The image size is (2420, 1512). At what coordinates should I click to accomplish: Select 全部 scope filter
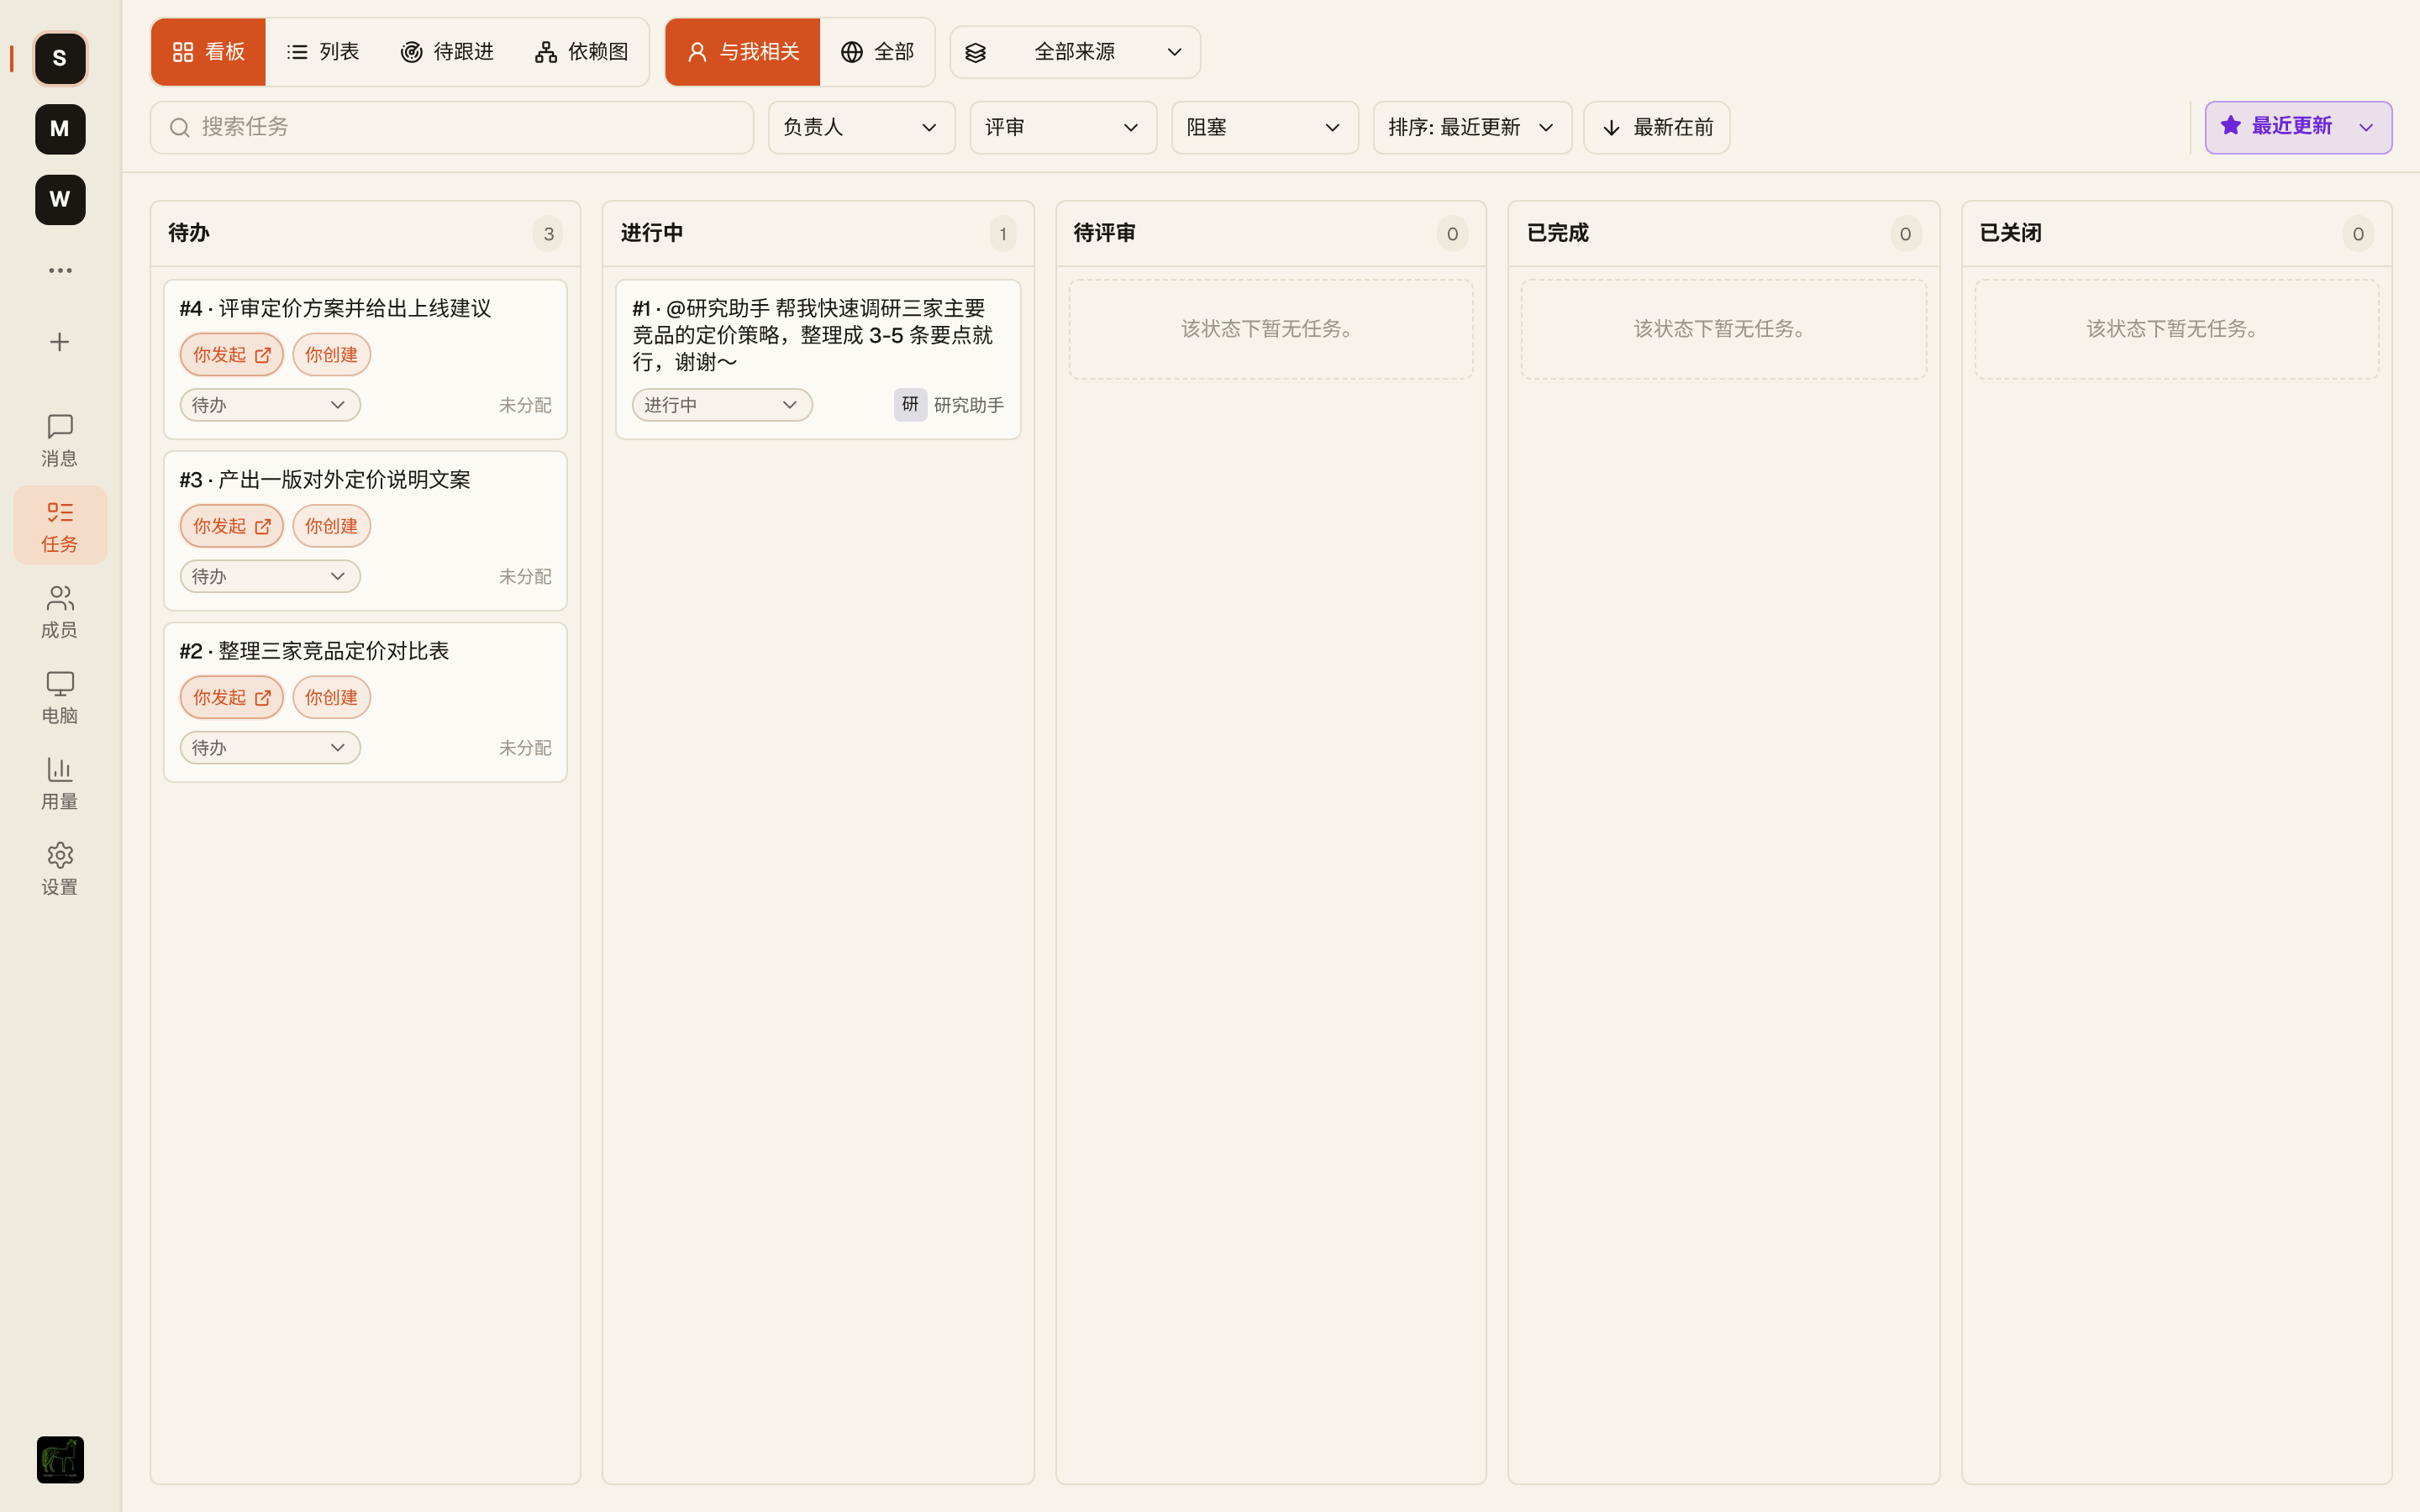pos(877,52)
